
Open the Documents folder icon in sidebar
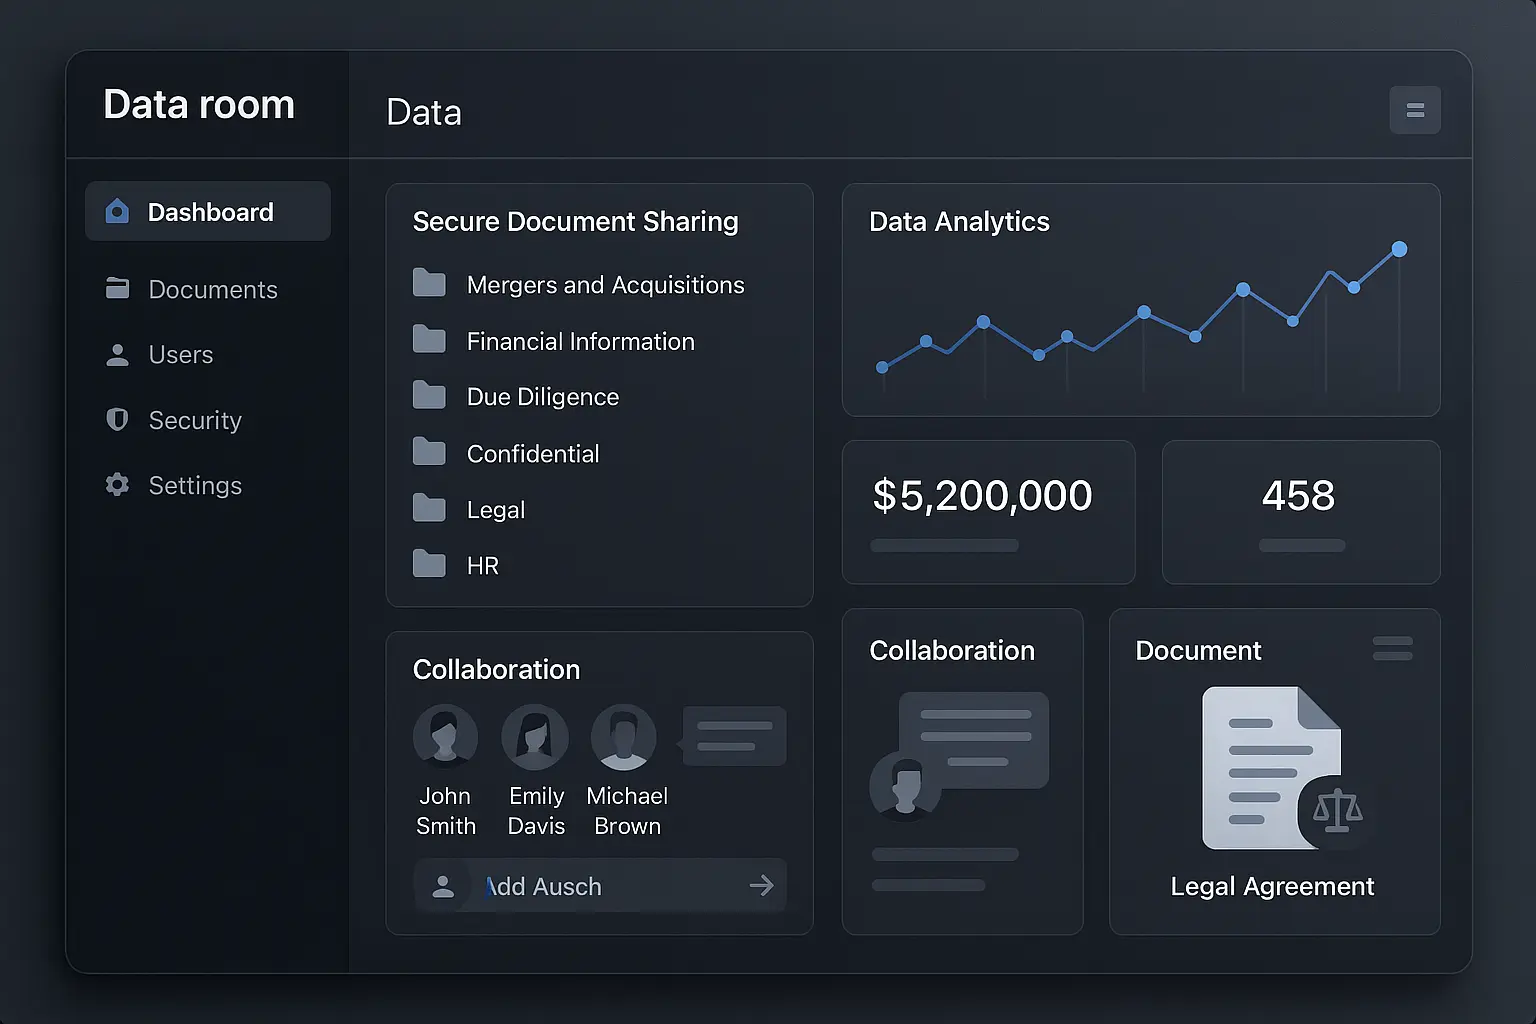pos(117,289)
